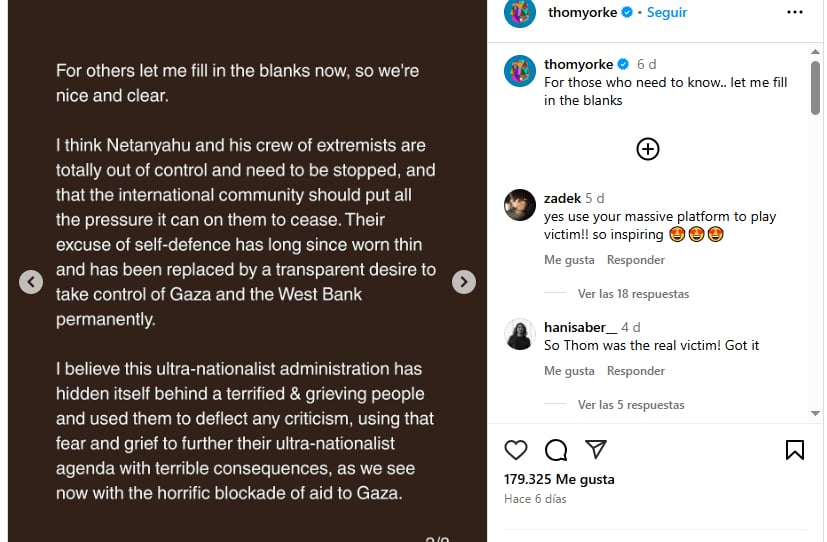This screenshot has width=827, height=542.
Task: Advance to the next carousel slide
Action: point(464,282)
